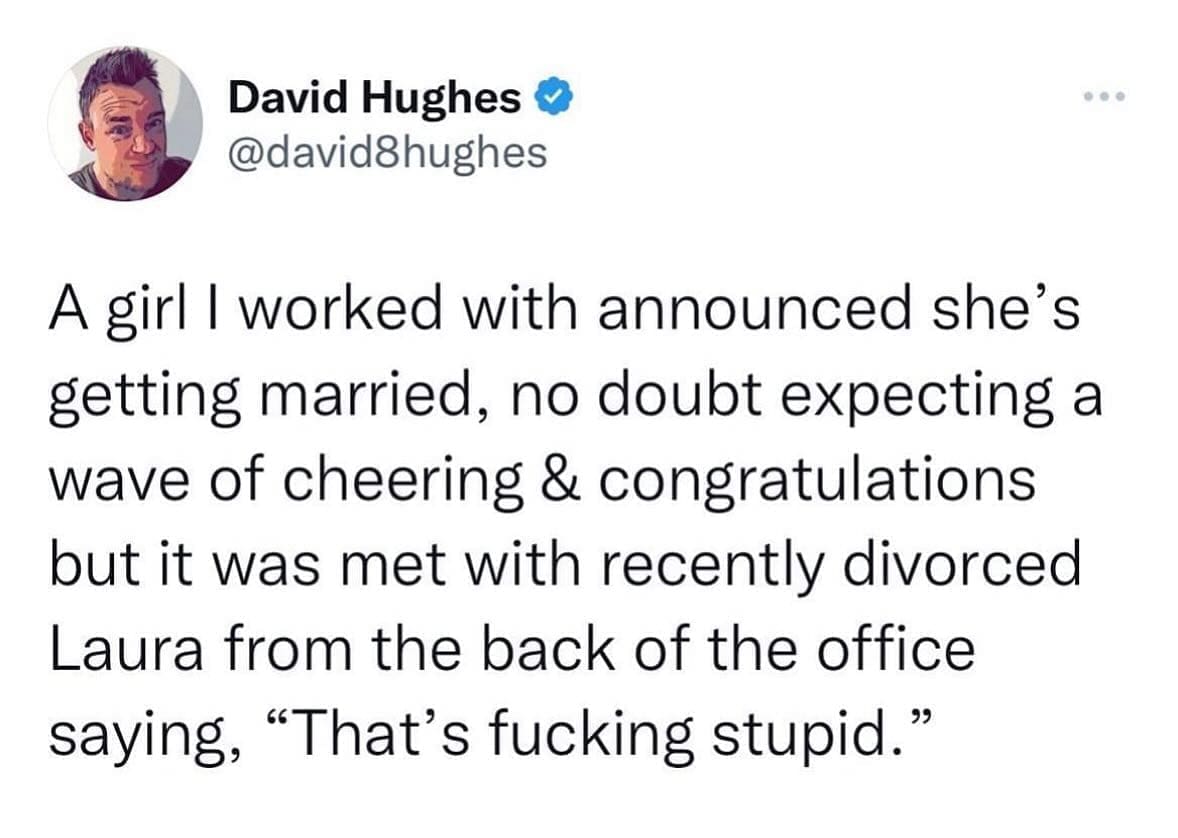Click the word "married" in the tweet

click(x=350, y=398)
